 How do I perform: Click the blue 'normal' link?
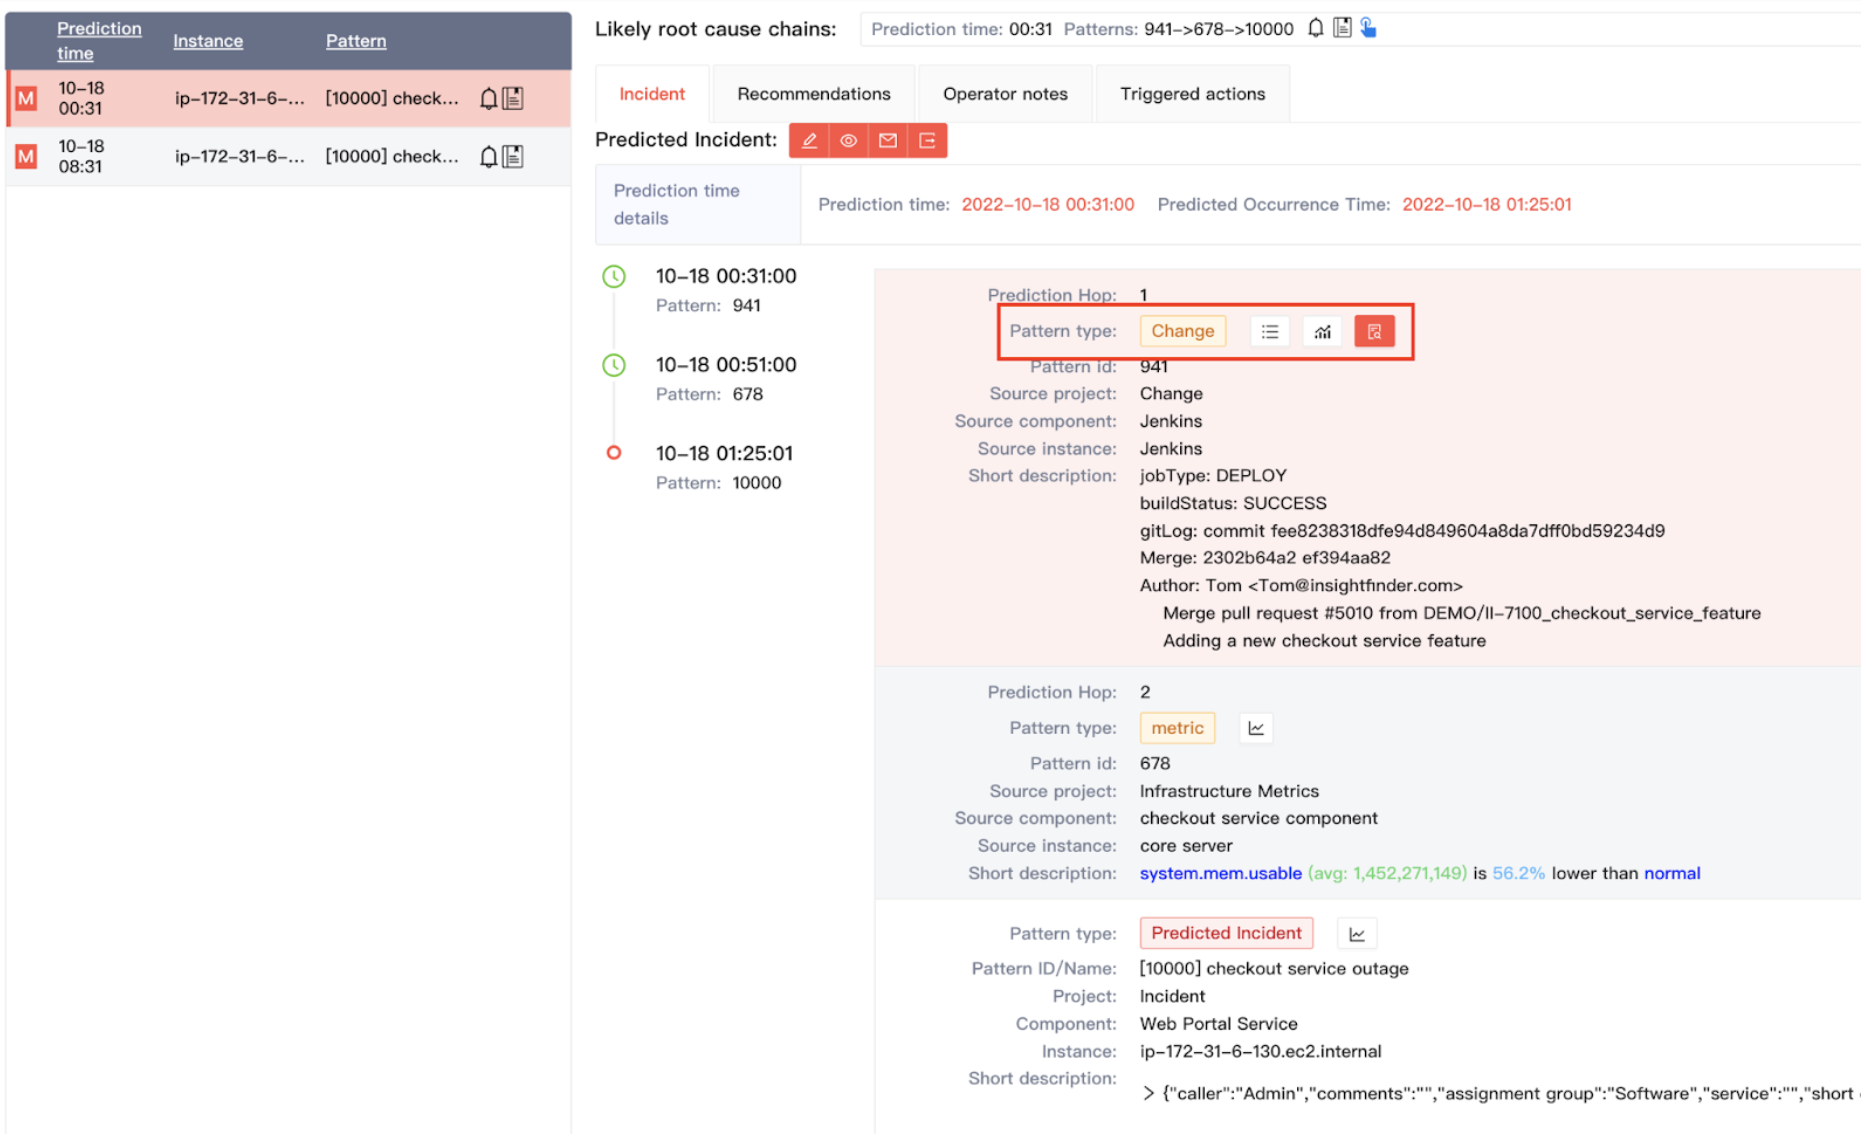pos(1672,874)
